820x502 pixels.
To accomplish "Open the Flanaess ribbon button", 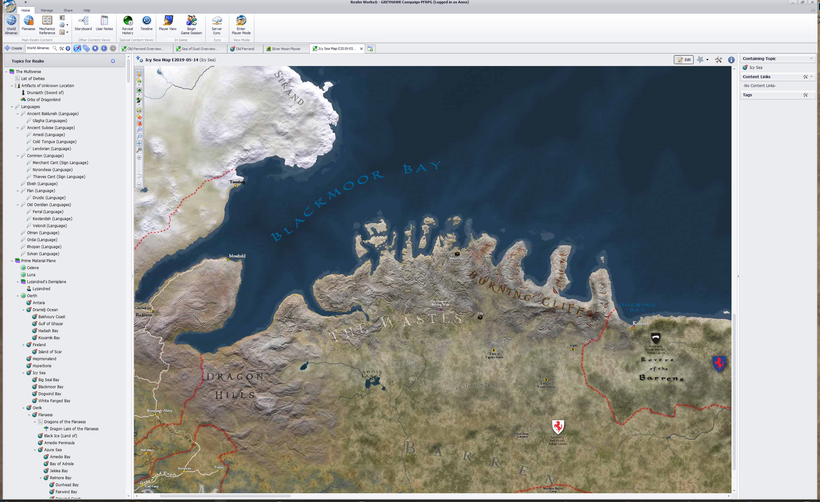I will 29,25.
